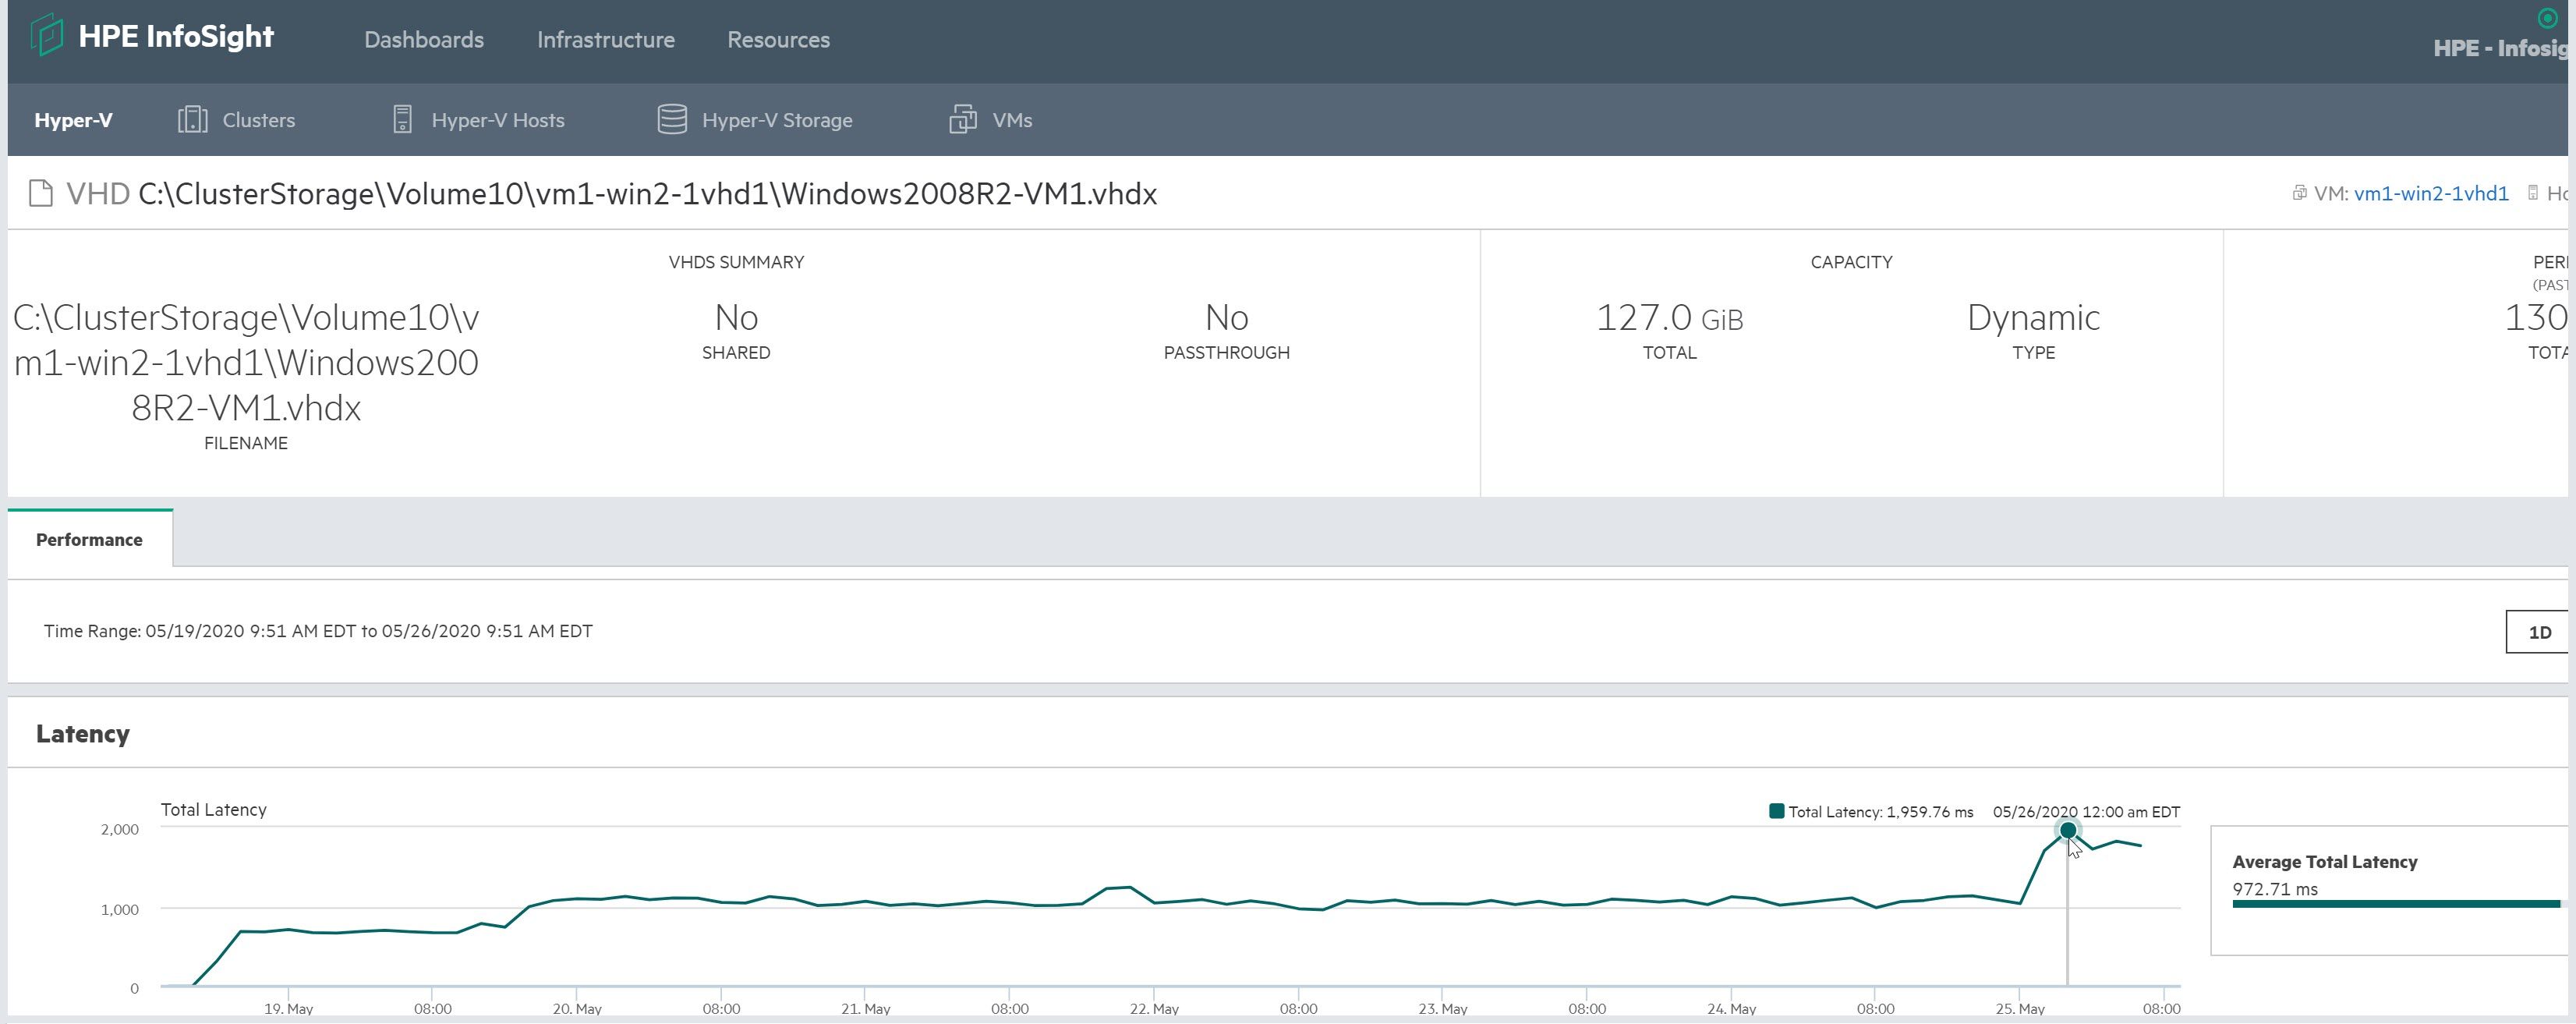Image resolution: width=2576 pixels, height=1024 pixels.
Task: Switch to the Performance tab
Action: (x=89, y=539)
